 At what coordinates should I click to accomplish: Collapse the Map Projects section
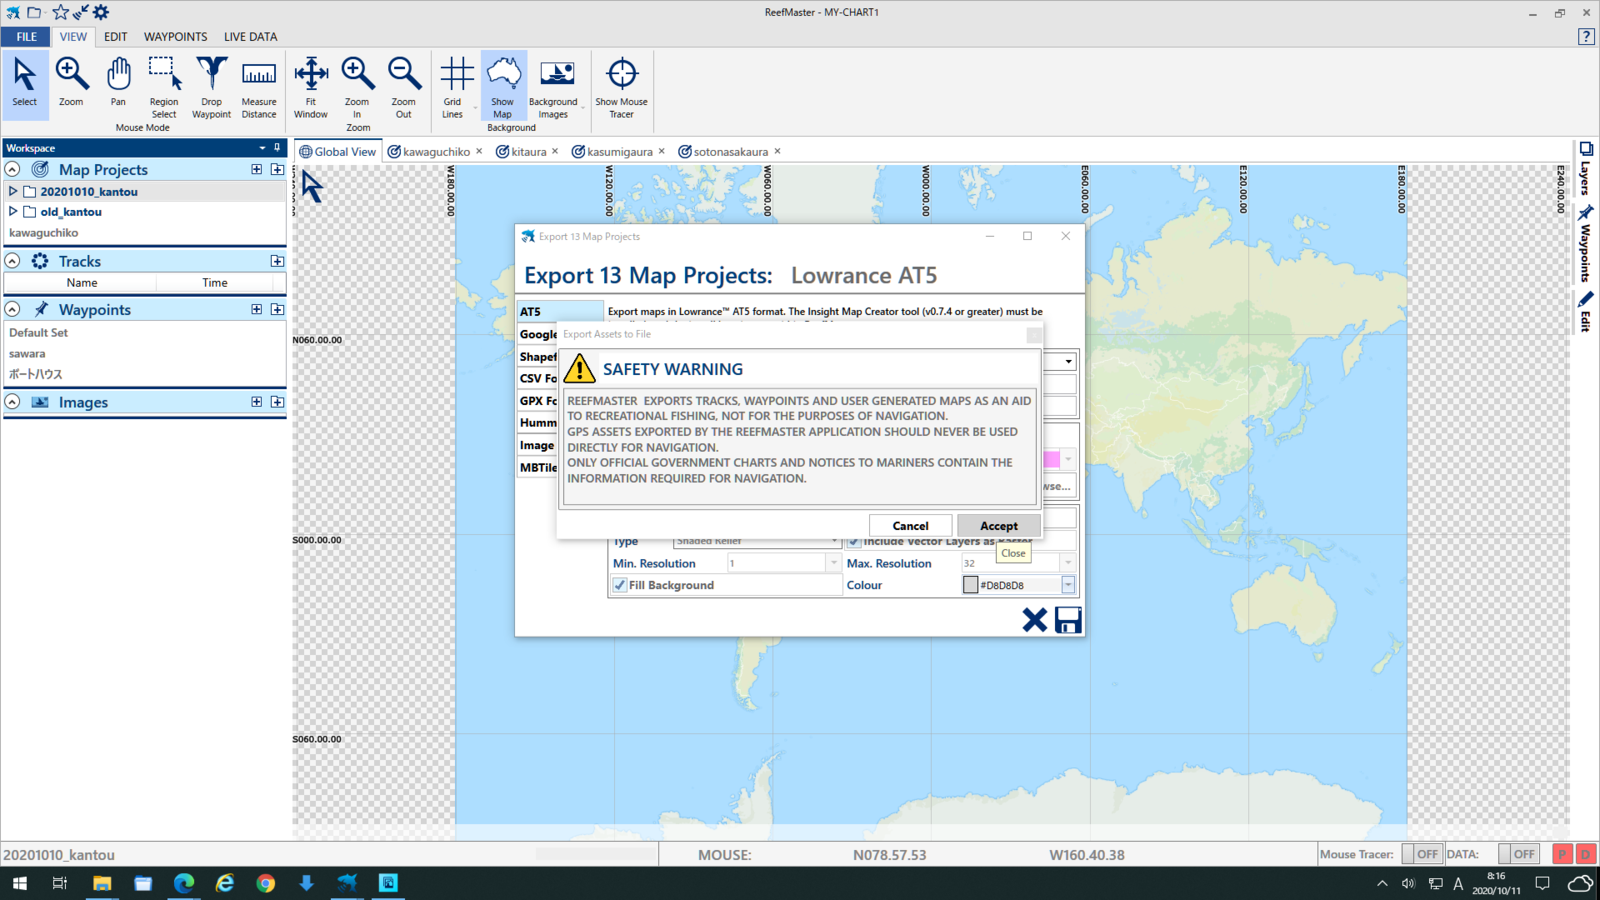(x=13, y=170)
